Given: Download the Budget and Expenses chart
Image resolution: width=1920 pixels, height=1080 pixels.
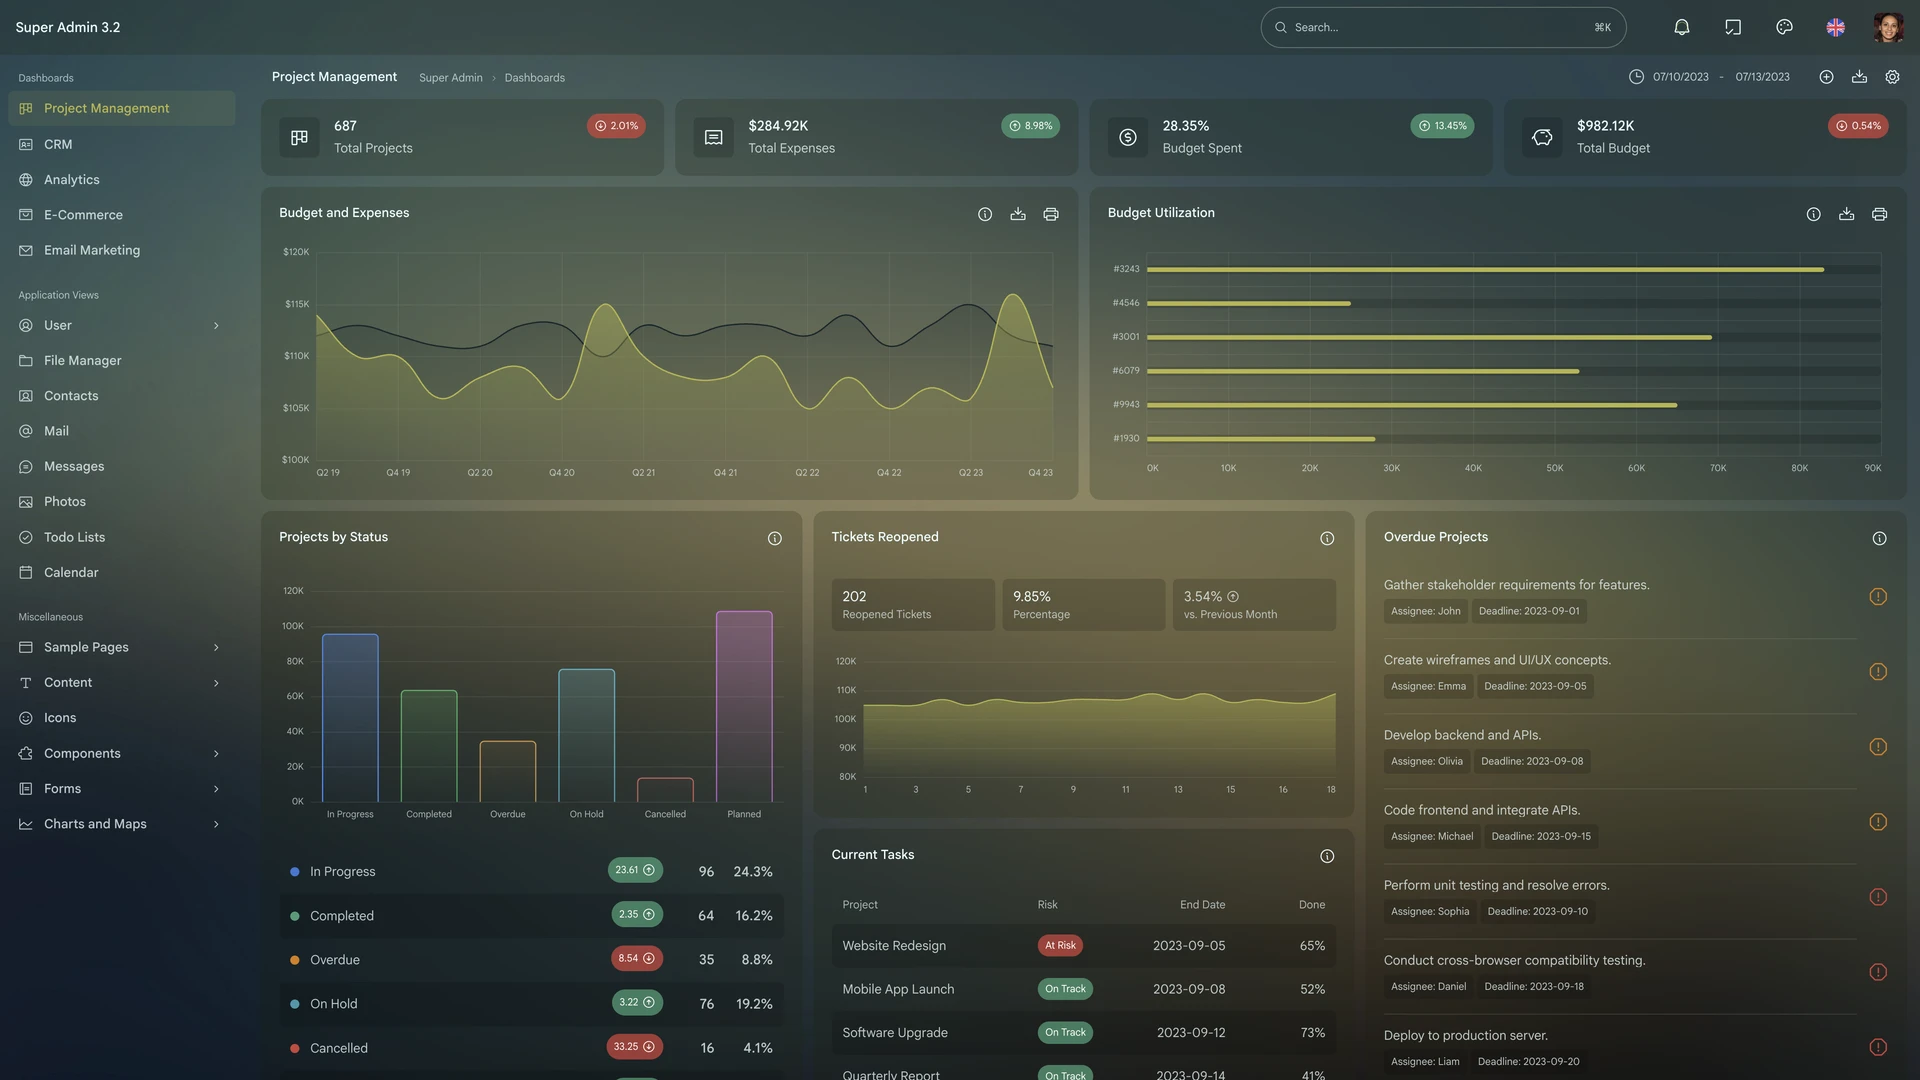Looking at the screenshot, I should (x=1018, y=214).
